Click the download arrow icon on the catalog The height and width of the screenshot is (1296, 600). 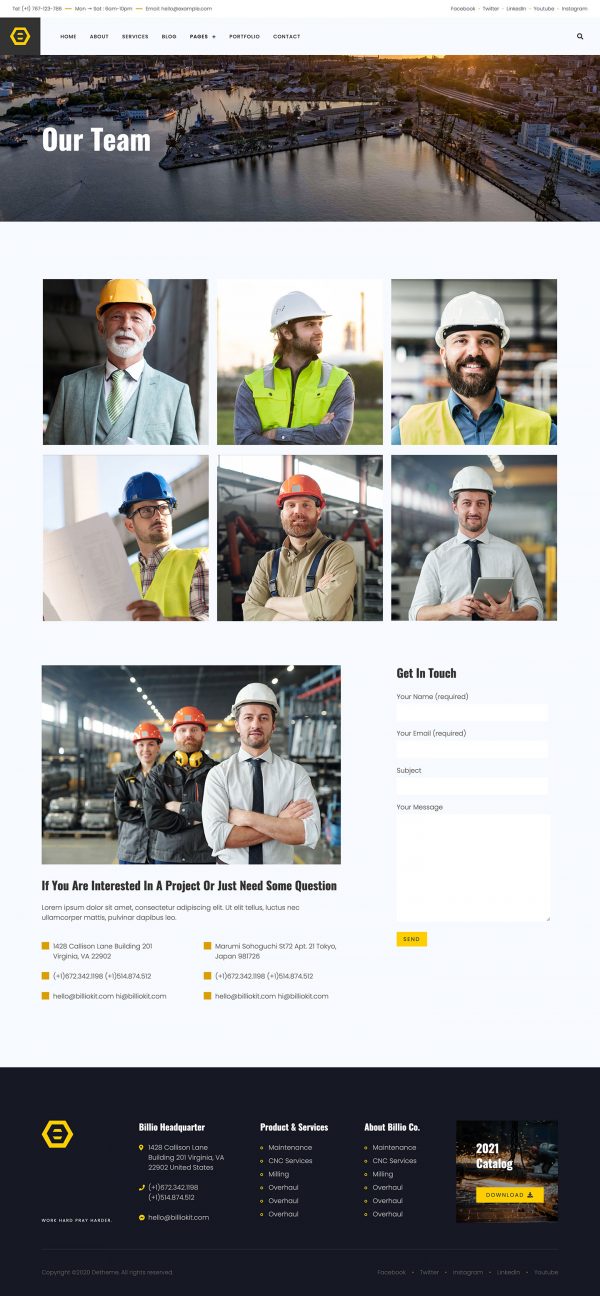[x=530, y=1194]
